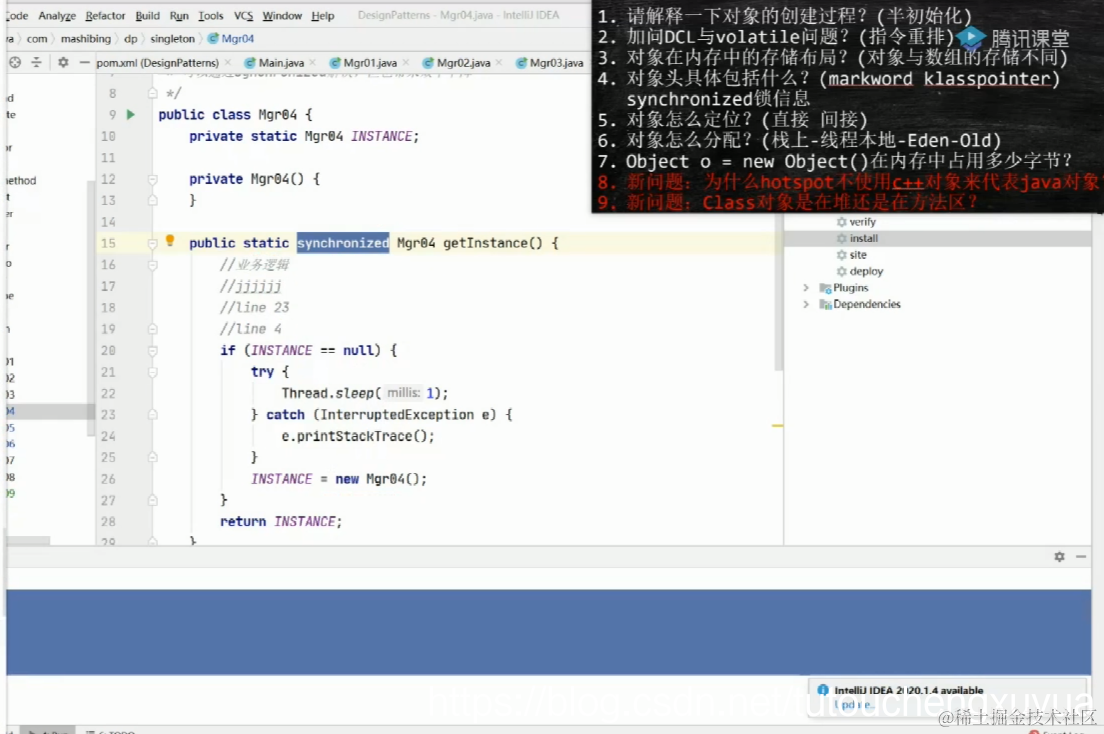Click line number 20 in the gutter
The width and height of the screenshot is (1104, 734).
[x=108, y=351]
